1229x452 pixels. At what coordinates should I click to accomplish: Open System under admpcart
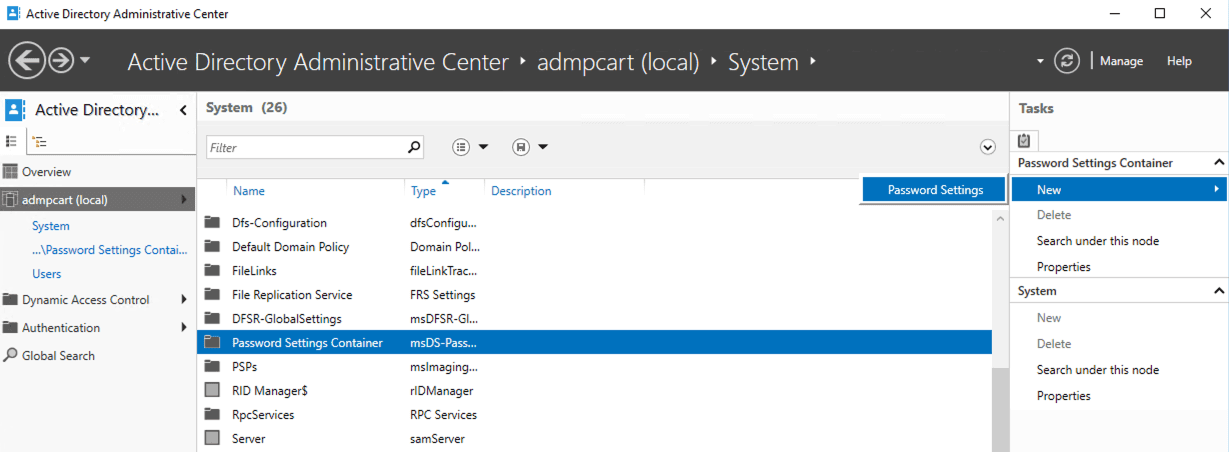[x=51, y=226]
